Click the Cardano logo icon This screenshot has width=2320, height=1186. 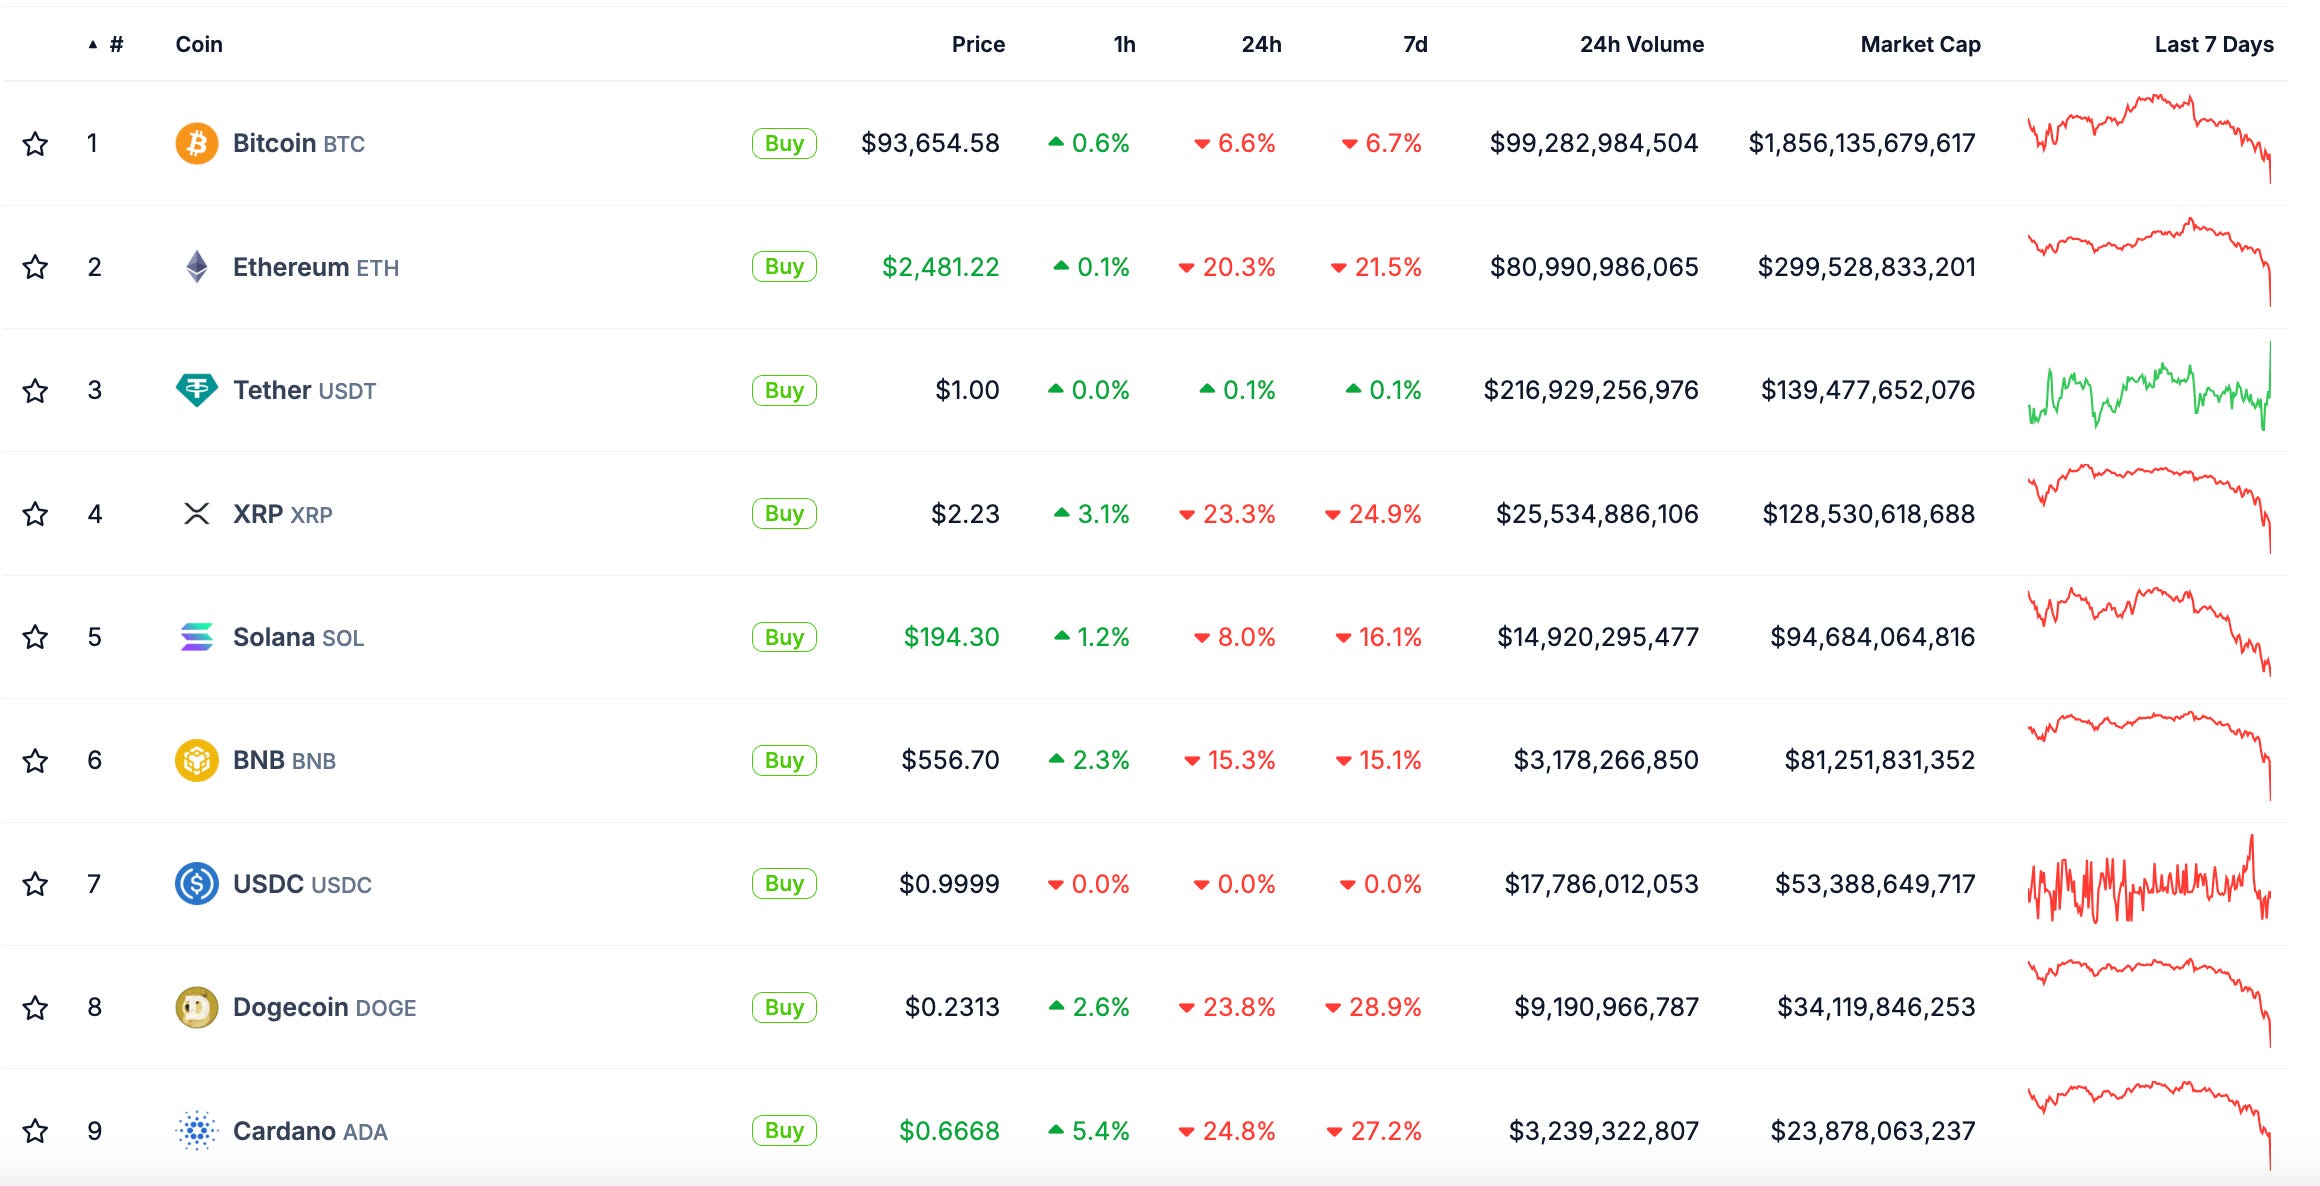click(197, 1131)
